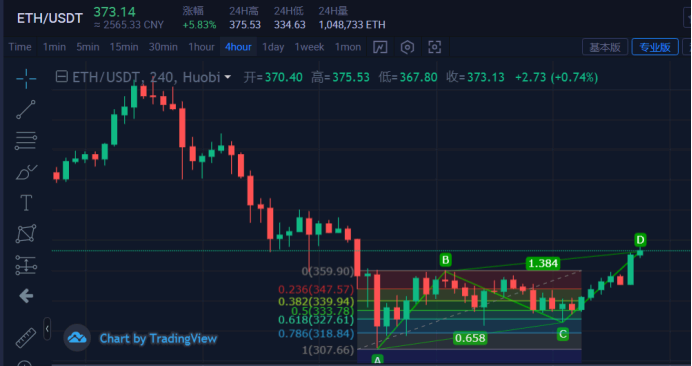
Task: Toggle fullscreen chart view icon
Action: pyautogui.click(x=435, y=47)
